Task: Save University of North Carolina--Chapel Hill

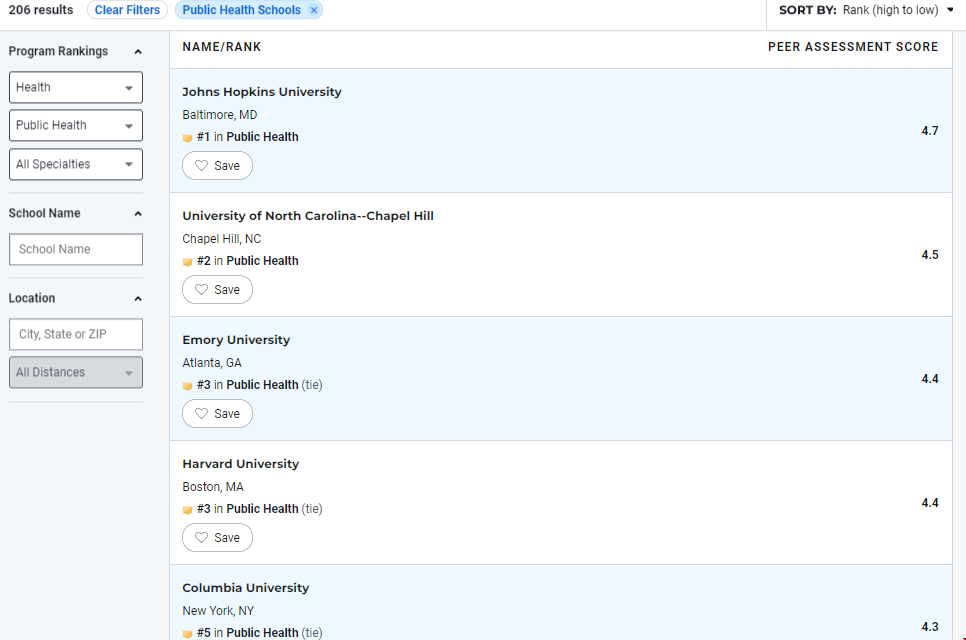Action: coord(217,290)
